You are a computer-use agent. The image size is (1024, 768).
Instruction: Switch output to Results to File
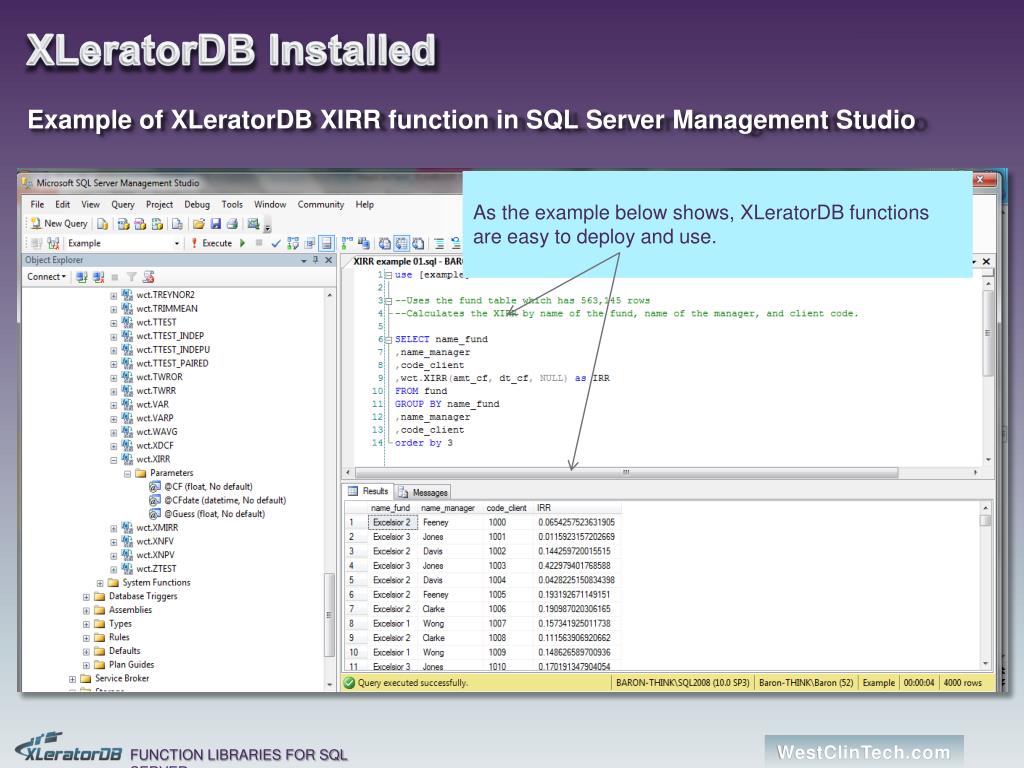tap(418, 244)
